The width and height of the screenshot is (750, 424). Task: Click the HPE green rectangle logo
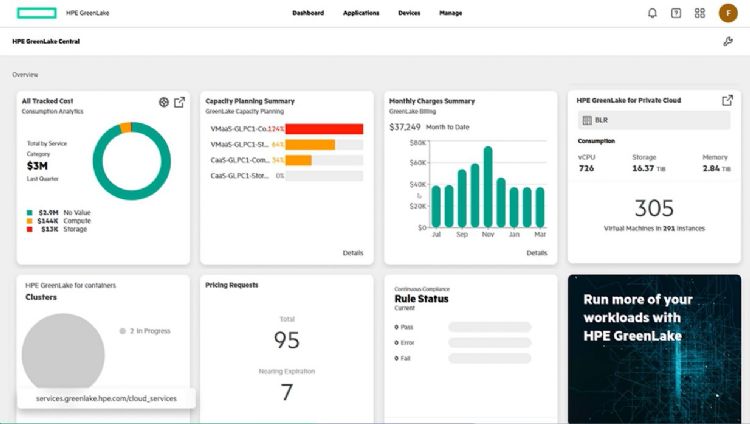pos(37,13)
